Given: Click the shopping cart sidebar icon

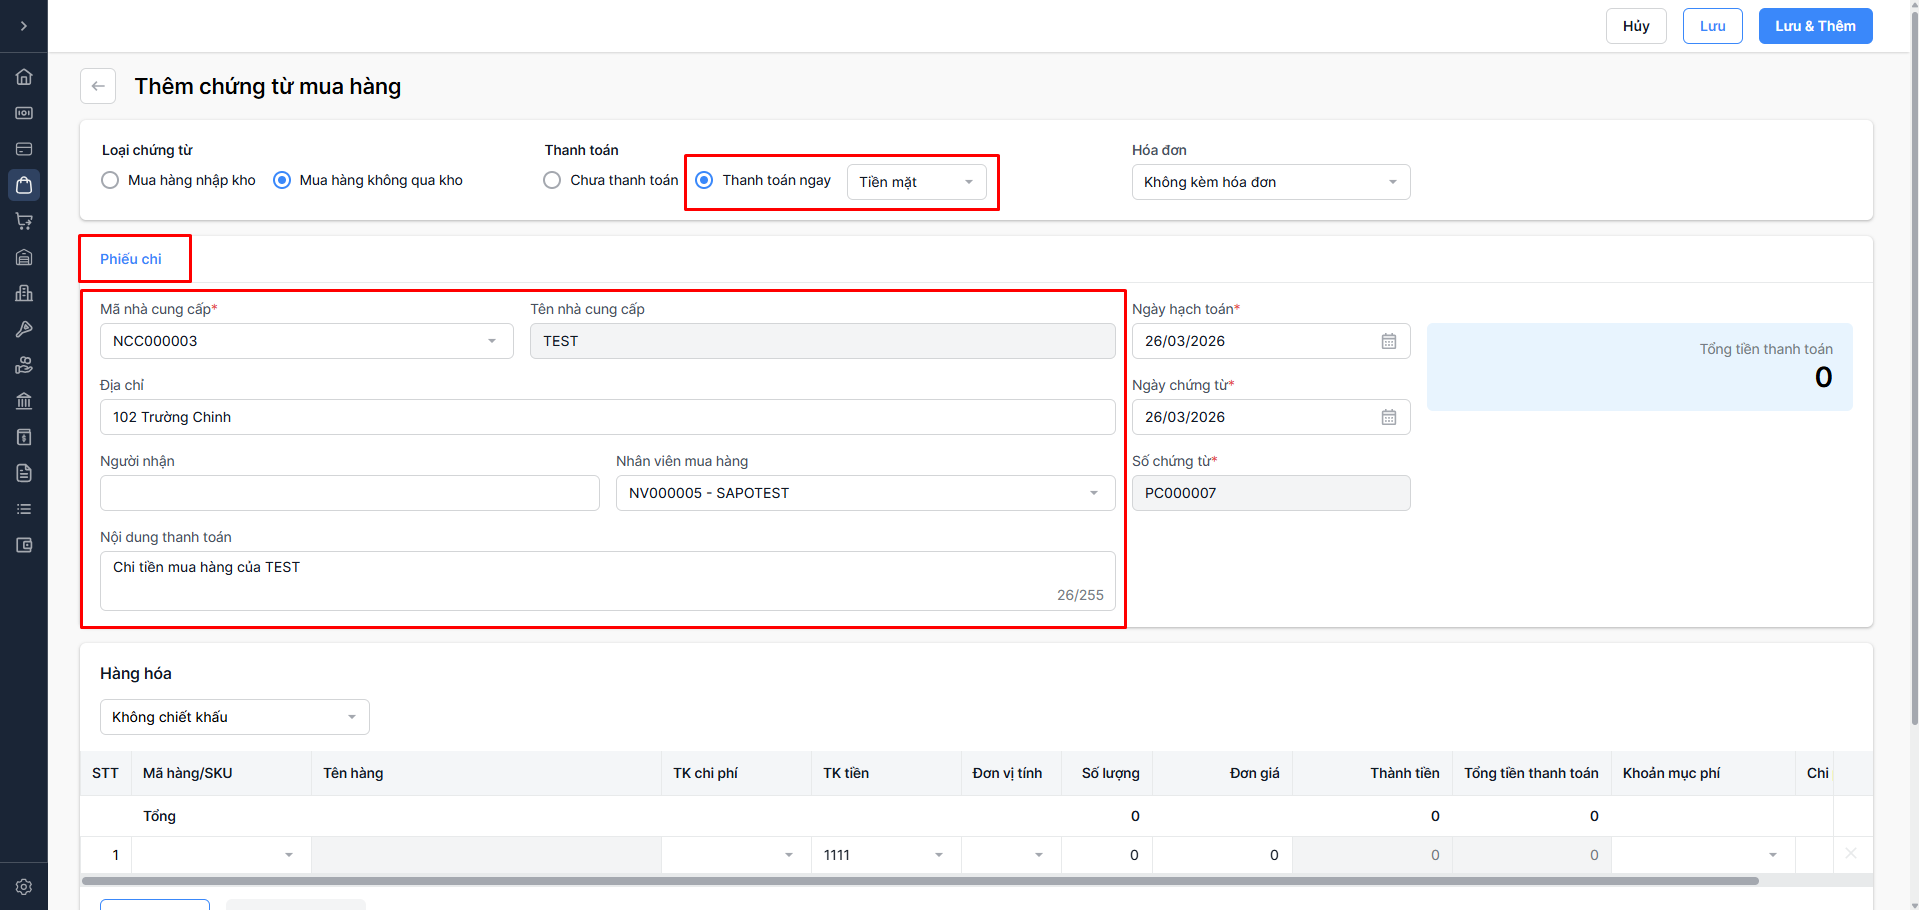Looking at the screenshot, I should 24,221.
